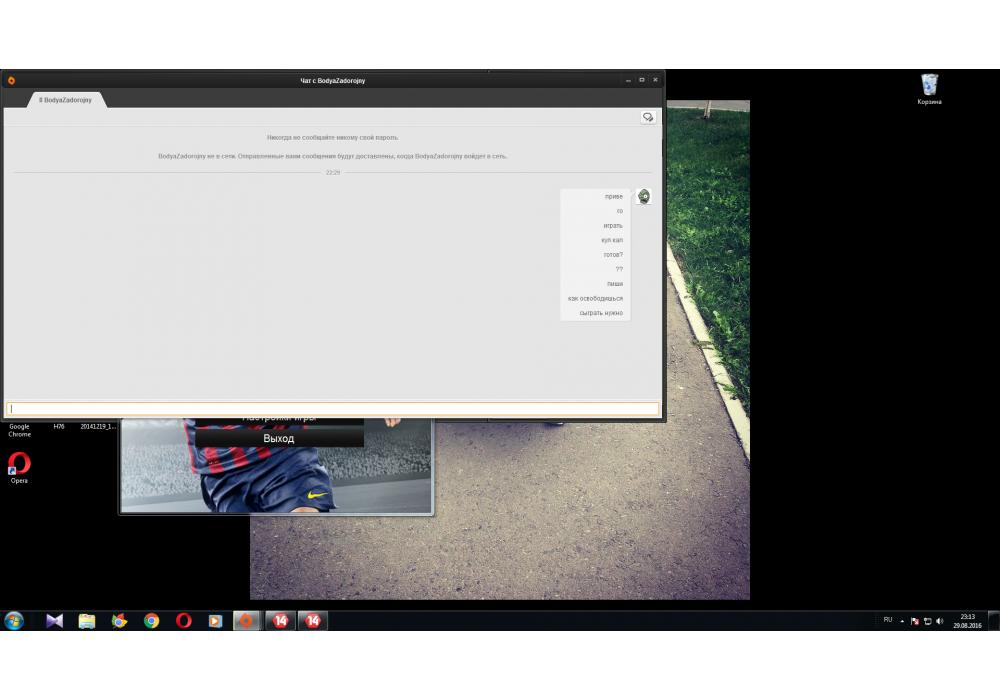Switch to the second FIFA 14 taskbar button
Screen dimensions: 1000x700
pos(312,620)
